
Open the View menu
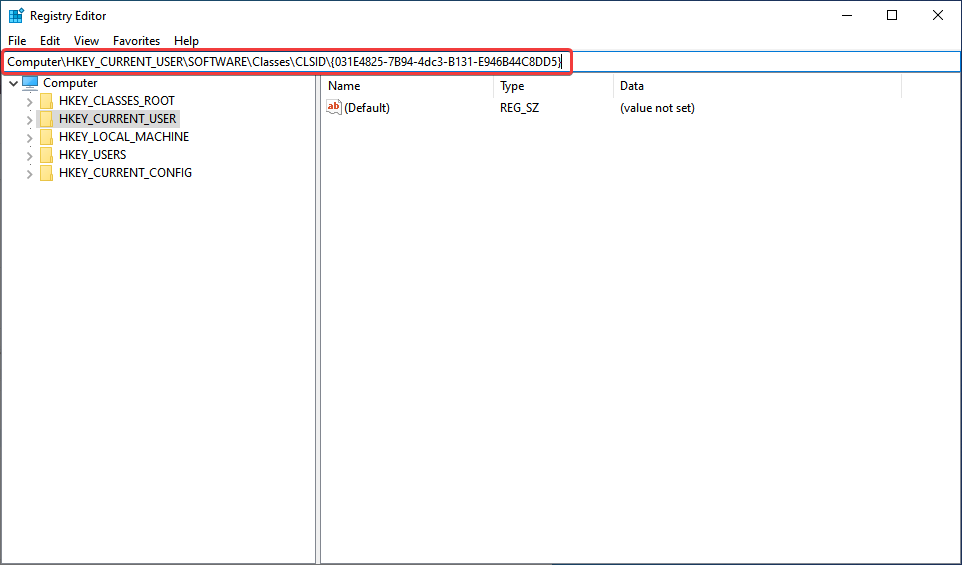87,40
